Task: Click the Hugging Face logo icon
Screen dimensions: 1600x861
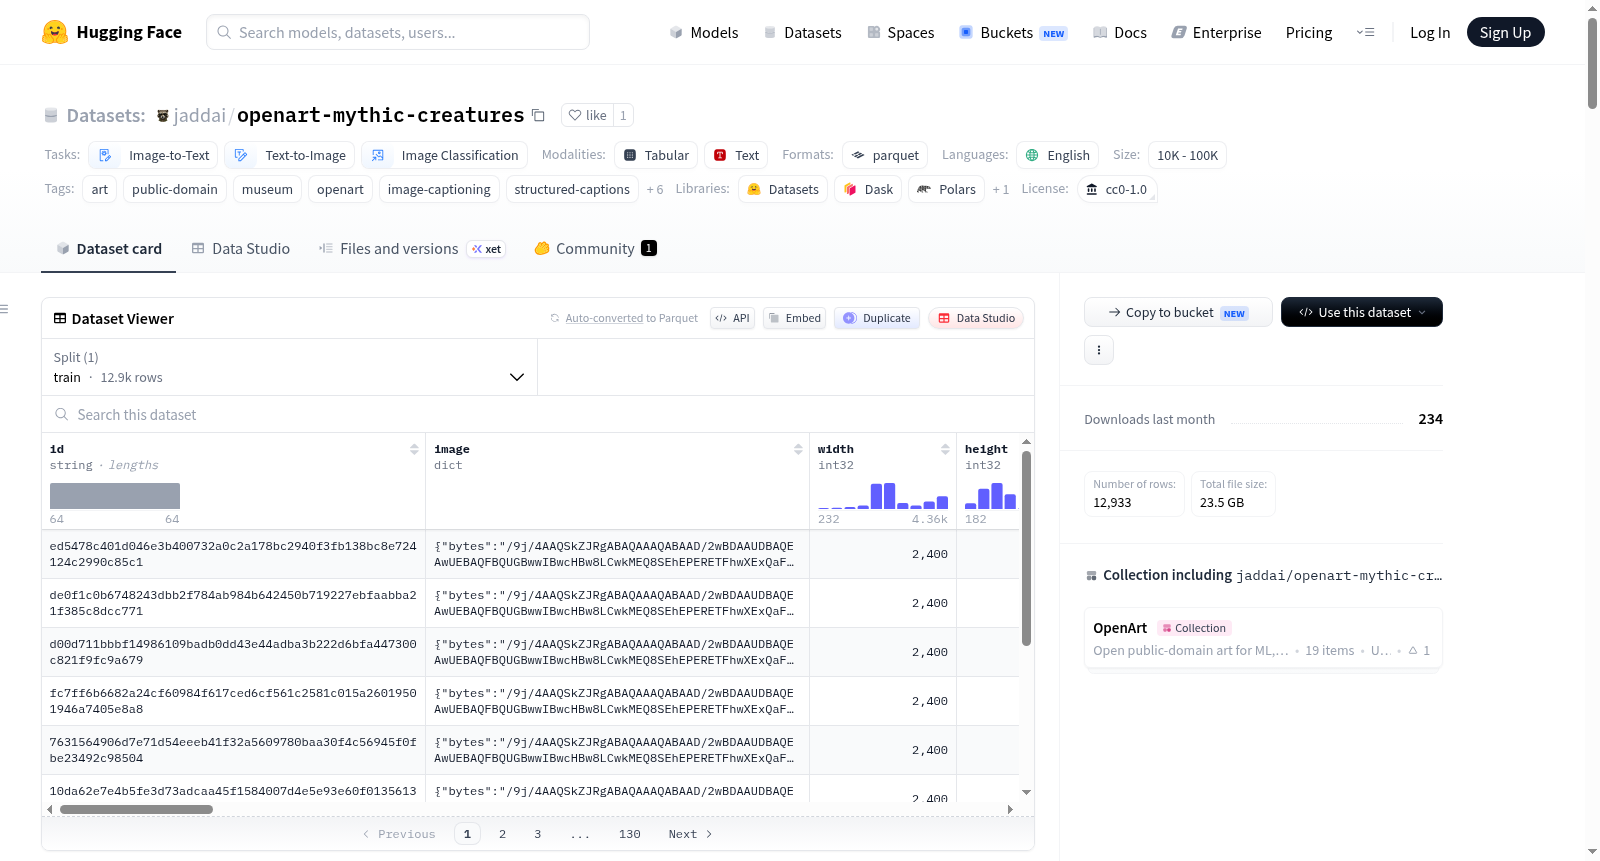Action: point(55,32)
